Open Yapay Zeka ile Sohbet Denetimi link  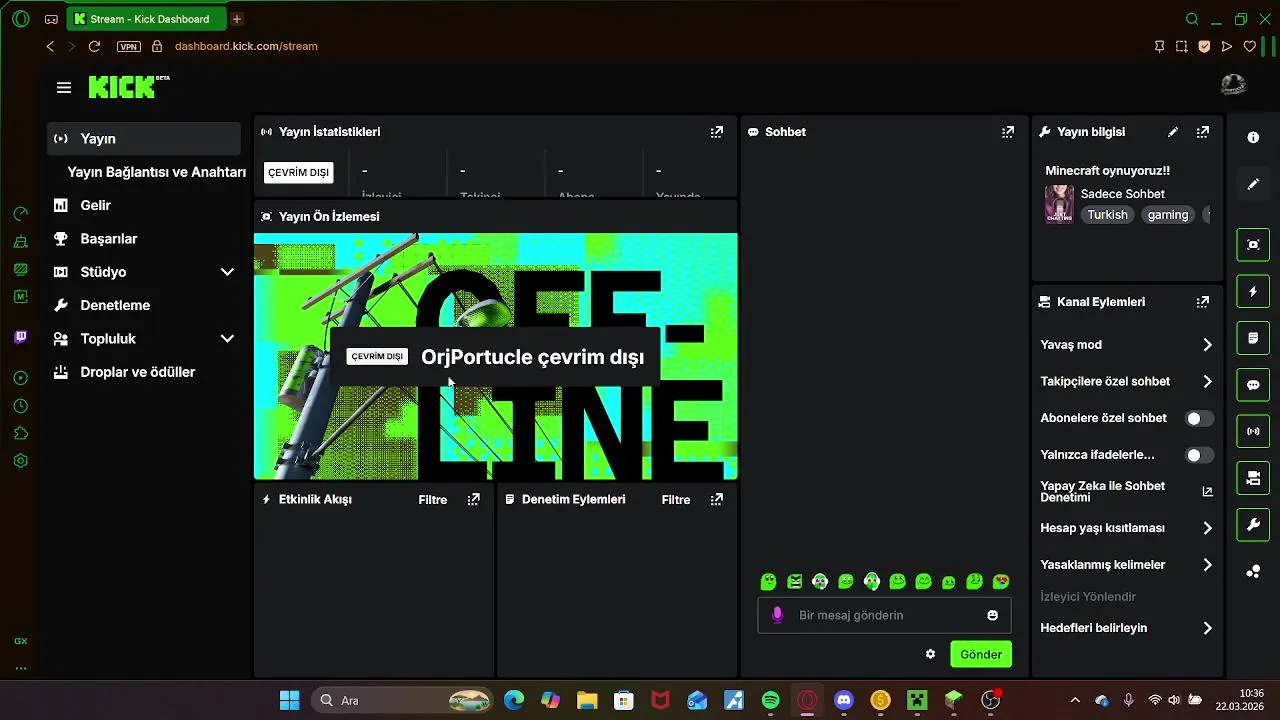1126,491
